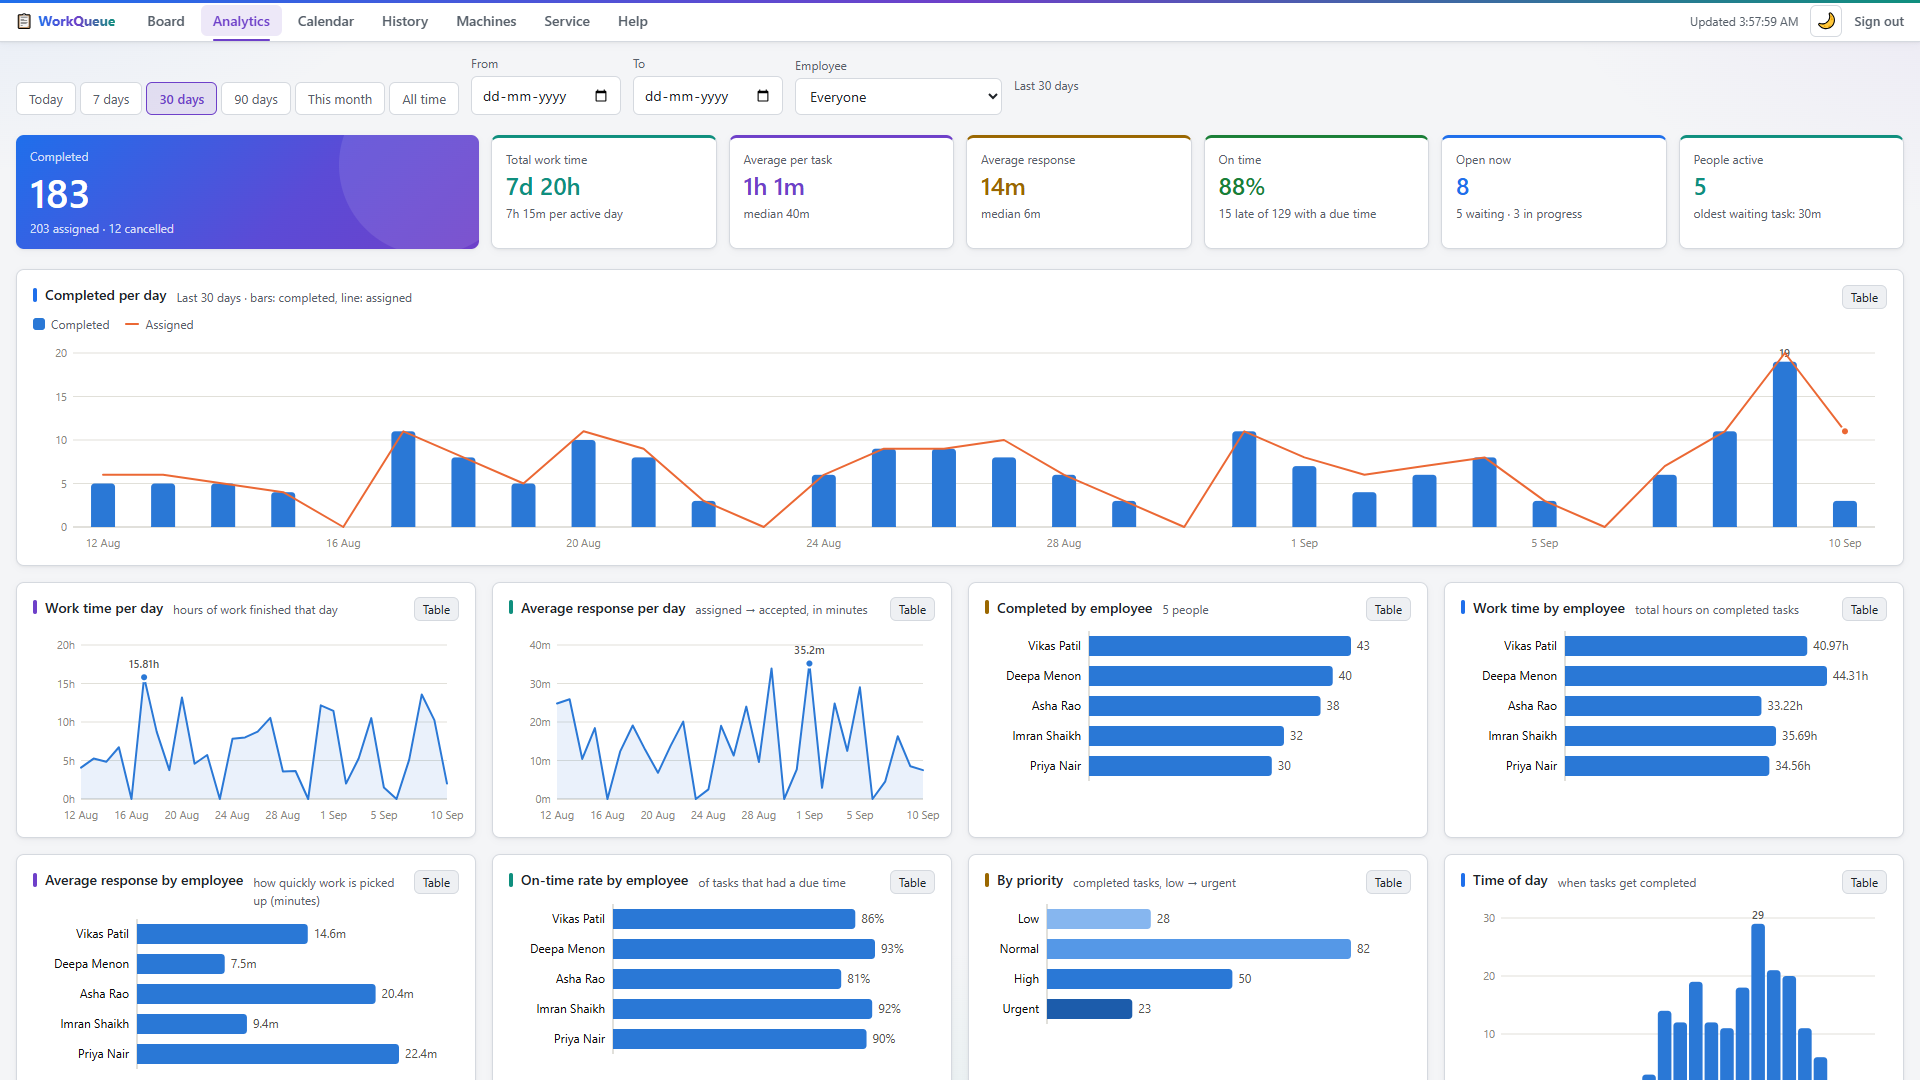Select the 7 days range filter
1920x1080 pixels.
pos(111,99)
